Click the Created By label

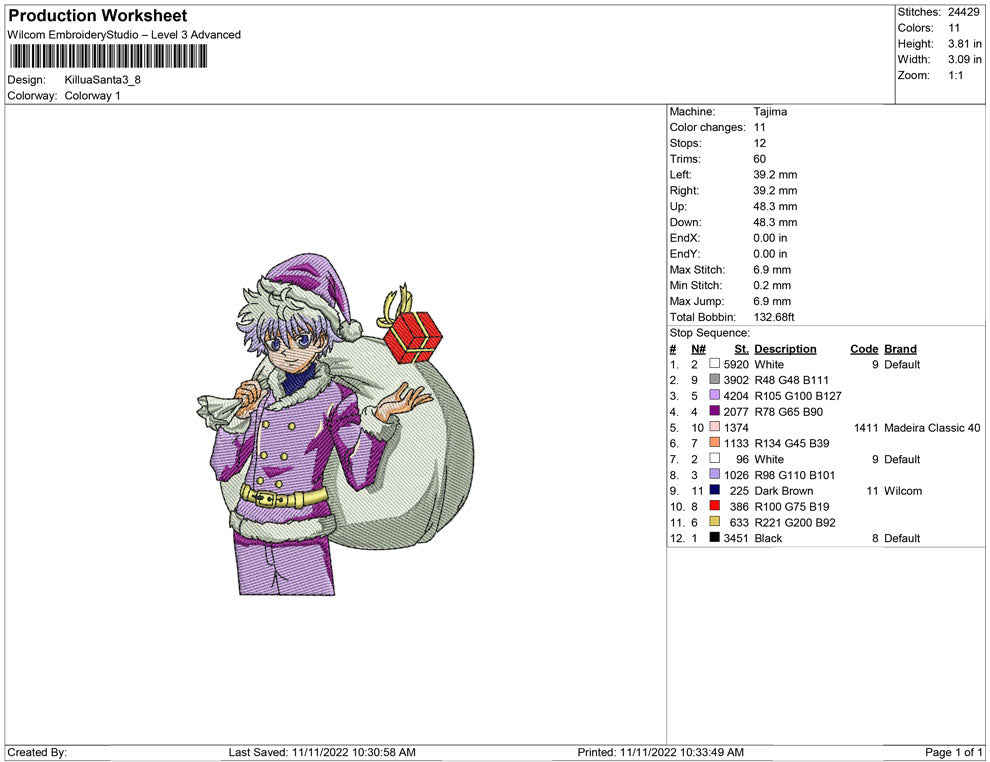[x=37, y=752]
